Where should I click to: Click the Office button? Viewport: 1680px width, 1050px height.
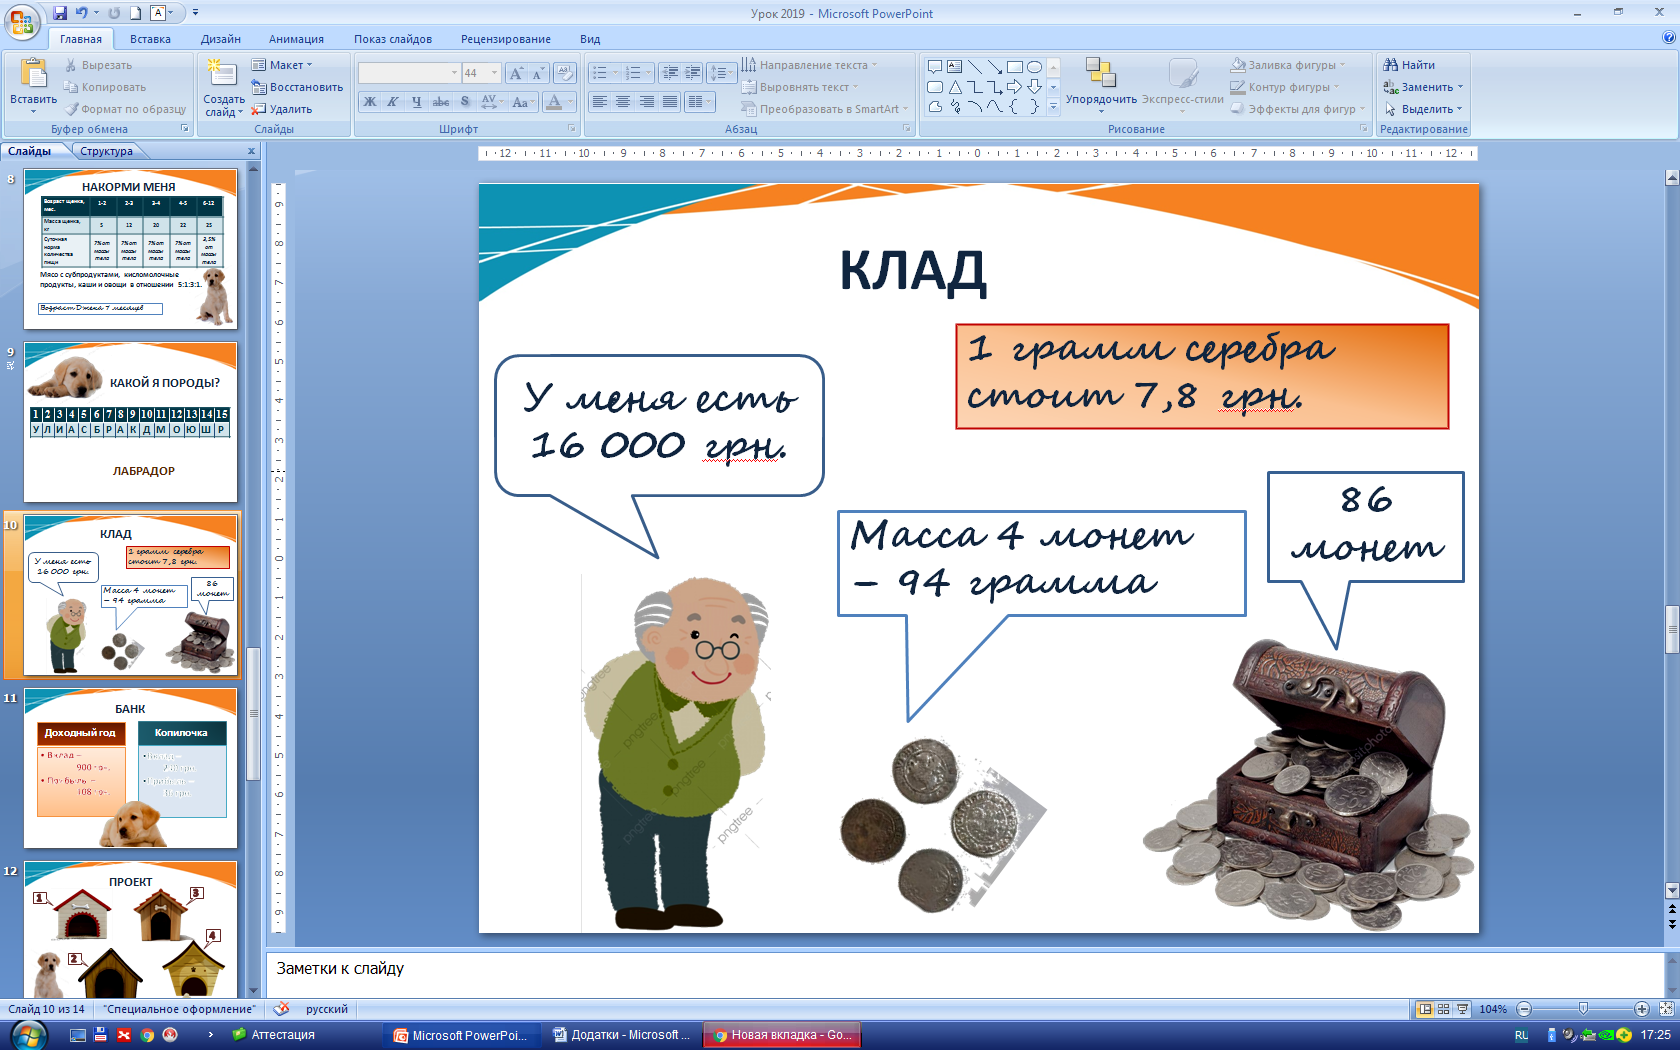[22, 22]
